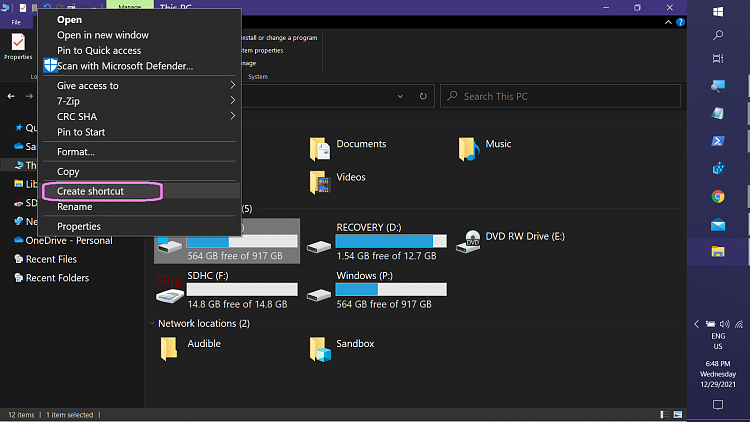Collapse the Network locations group
This screenshot has height=422, width=750.
click(x=152, y=324)
